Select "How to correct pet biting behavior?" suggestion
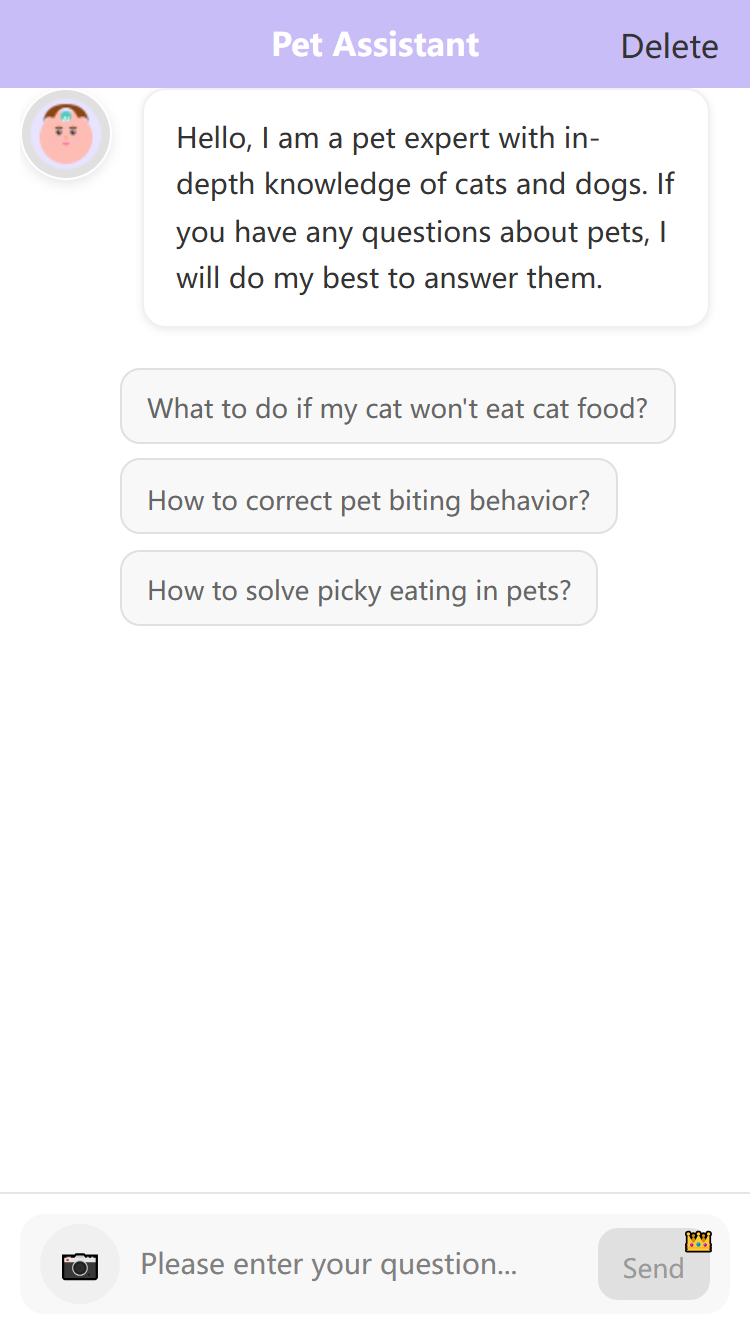The width and height of the screenshot is (750, 1334). [x=368, y=498]
